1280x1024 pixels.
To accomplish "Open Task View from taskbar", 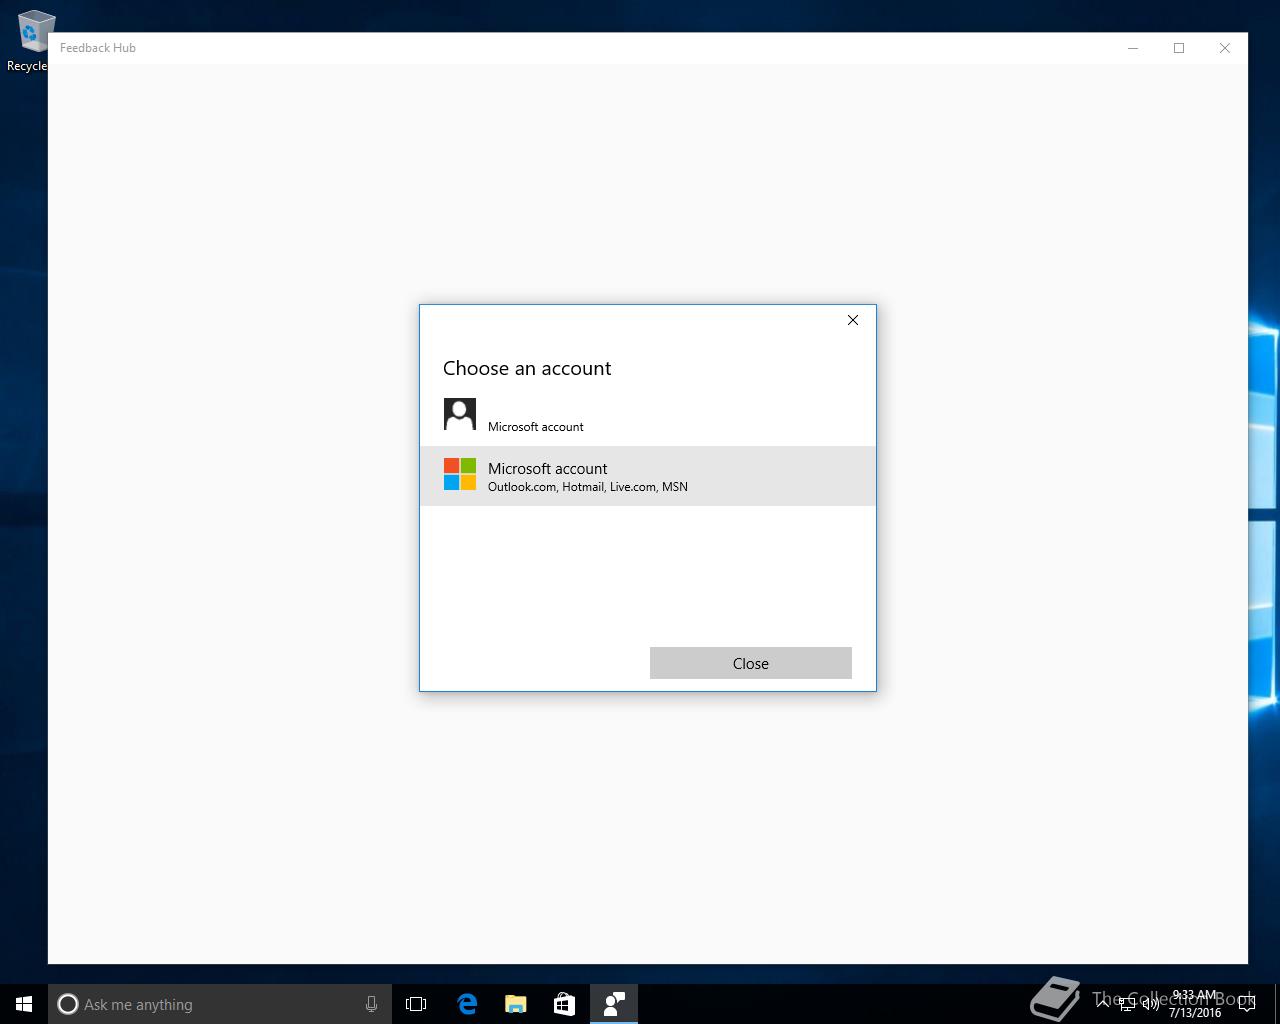I will (416, 1004).
